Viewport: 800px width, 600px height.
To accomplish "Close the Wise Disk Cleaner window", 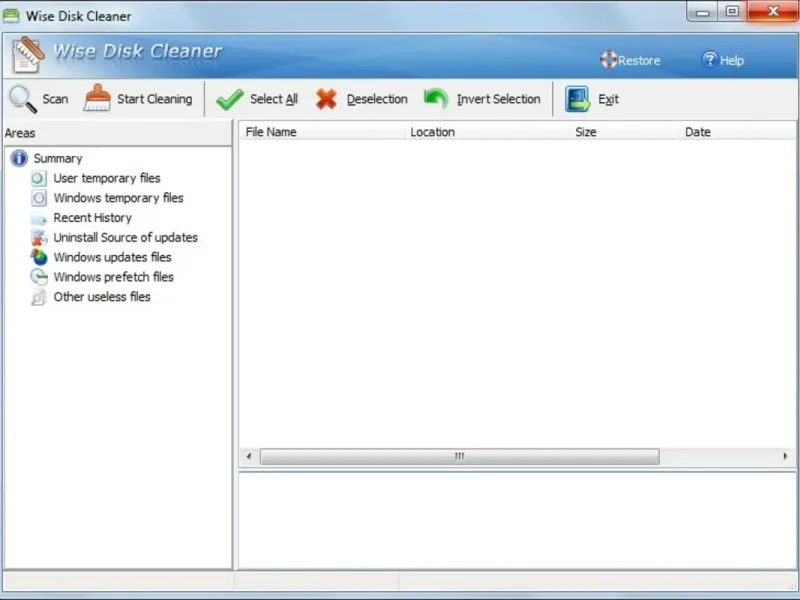I will click(x=773, y=12).
